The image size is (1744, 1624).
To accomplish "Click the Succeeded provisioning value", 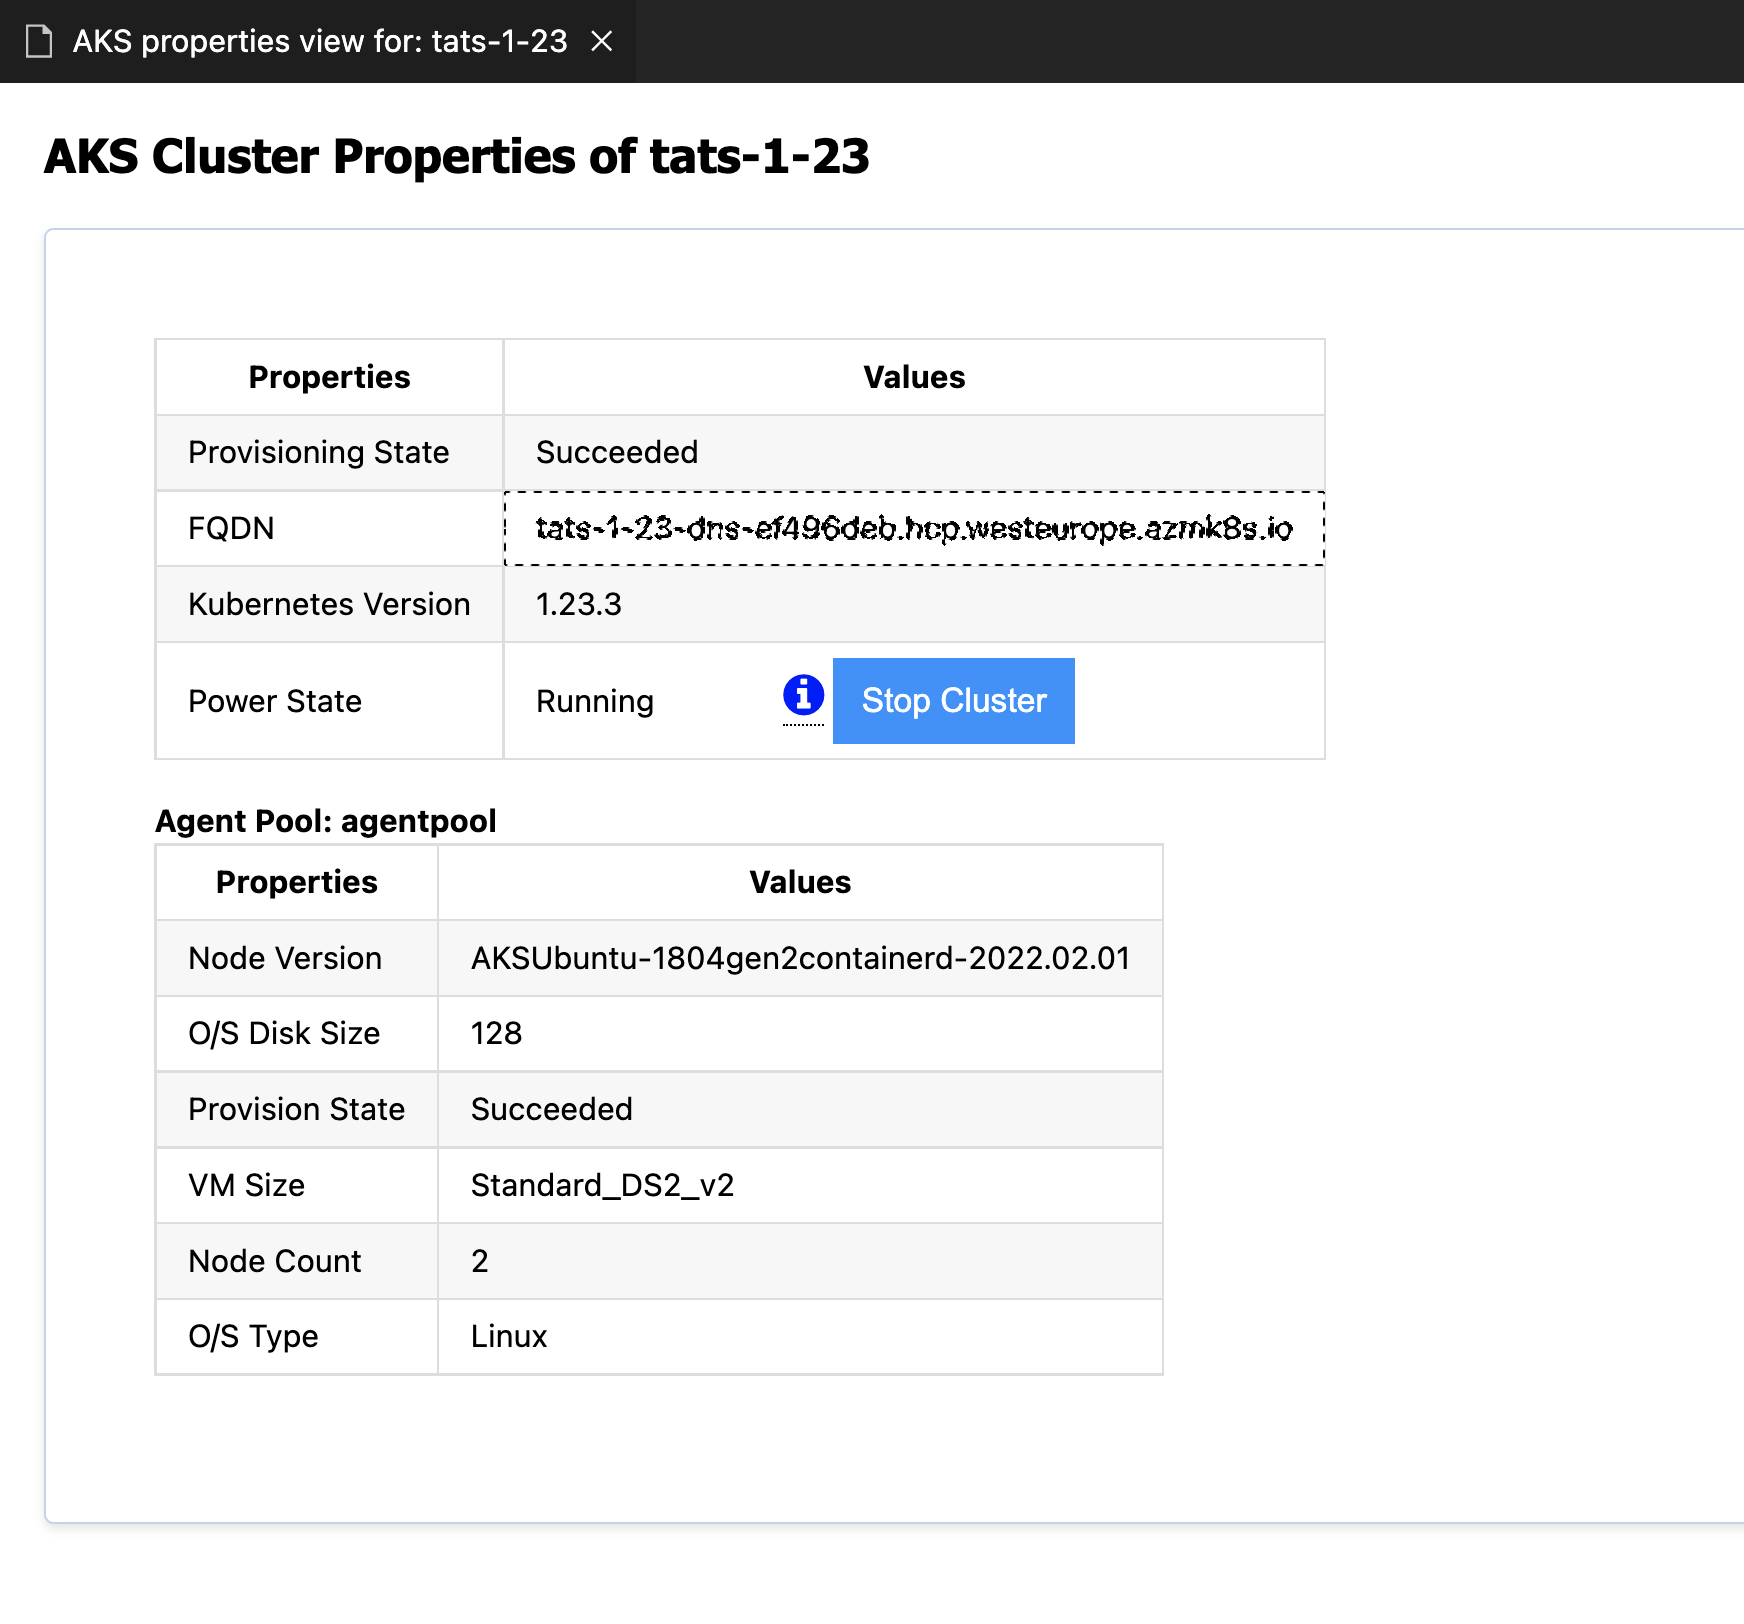I will tap(617, 452).
